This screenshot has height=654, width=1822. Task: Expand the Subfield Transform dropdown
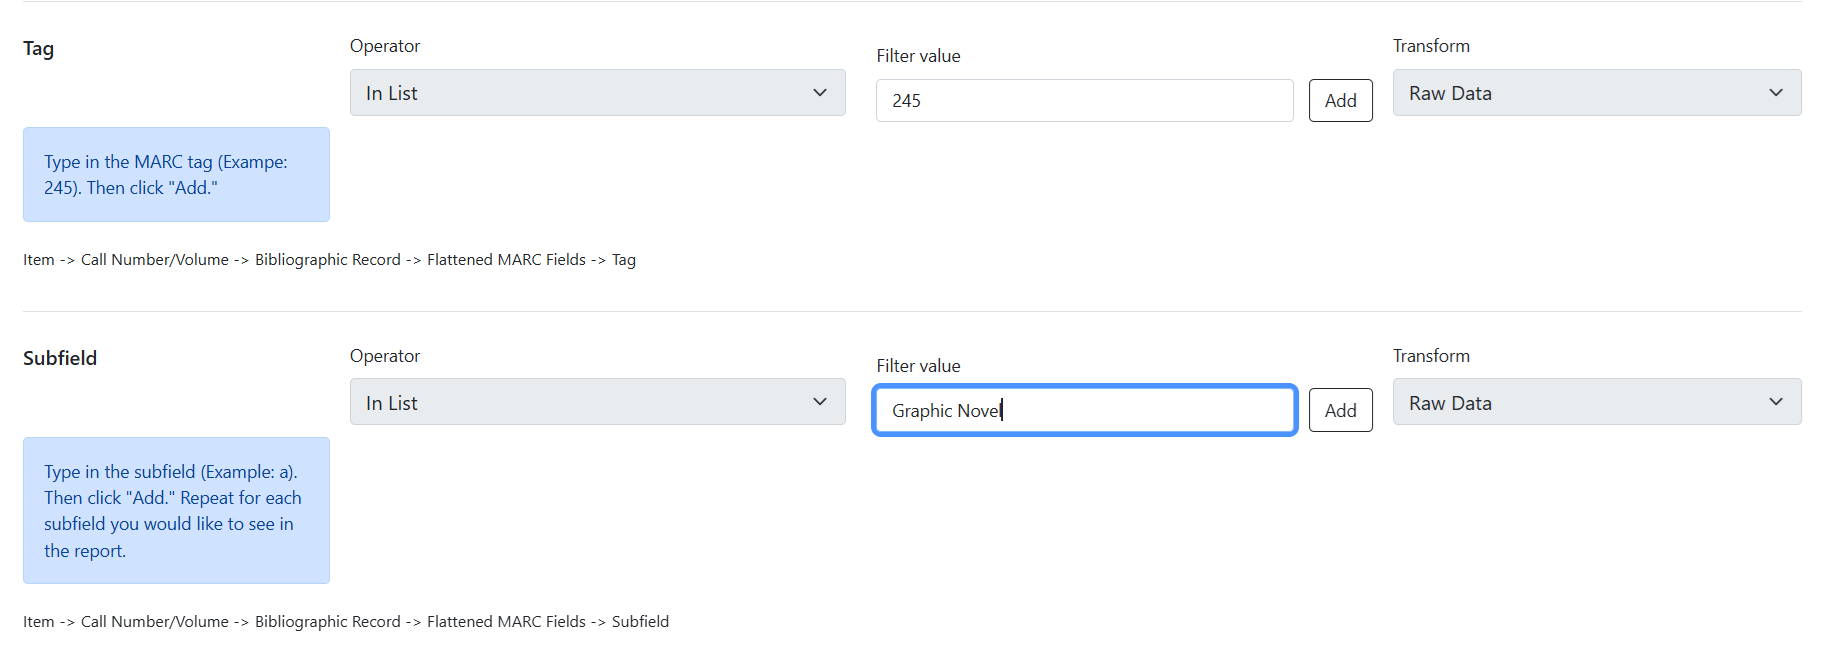1596,402
